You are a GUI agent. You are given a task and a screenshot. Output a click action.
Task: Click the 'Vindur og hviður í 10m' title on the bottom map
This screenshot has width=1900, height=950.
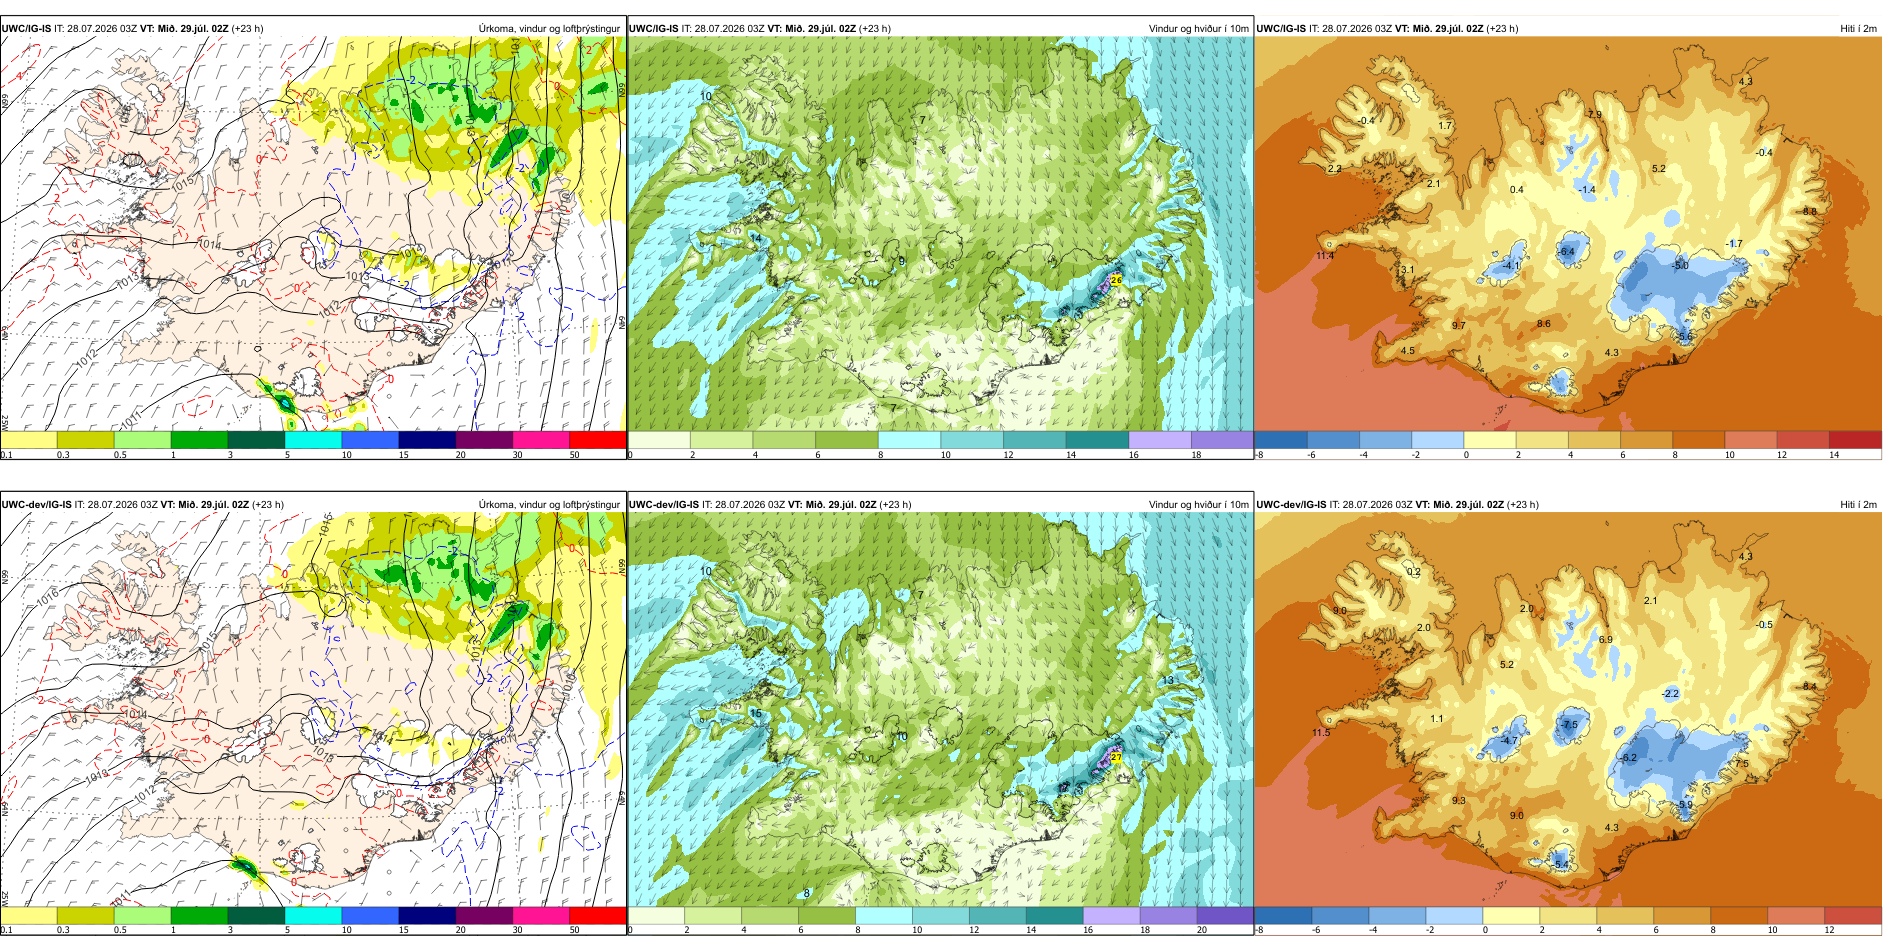tap(1198, 505)
